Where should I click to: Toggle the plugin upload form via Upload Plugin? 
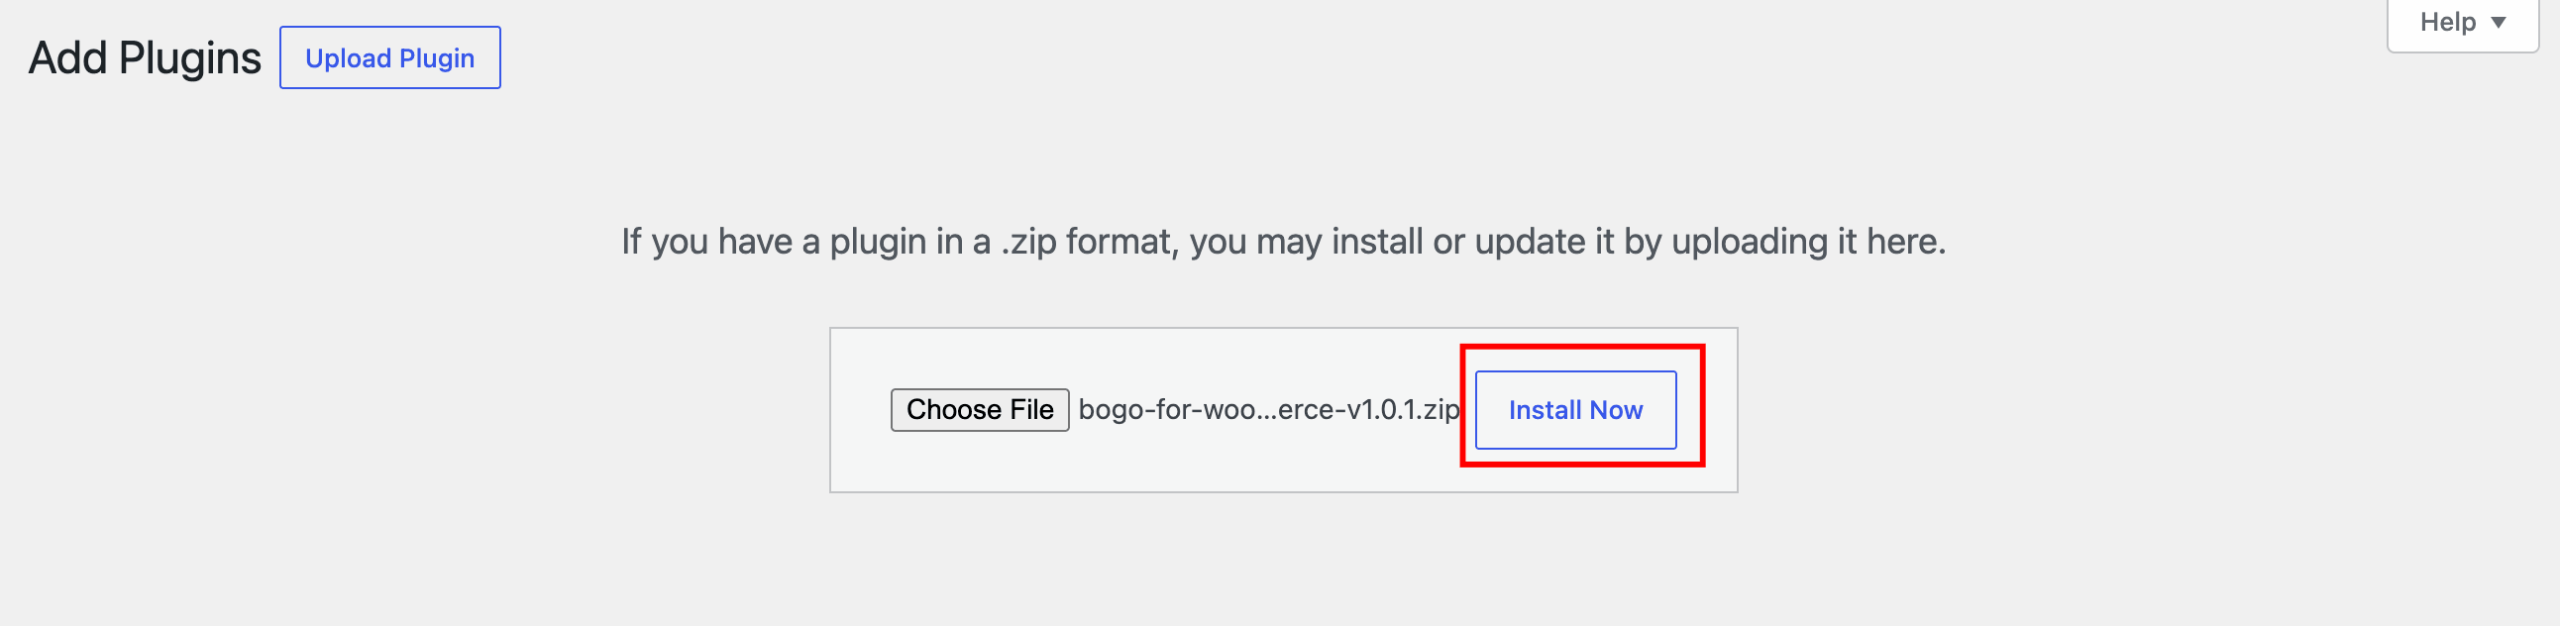390,58
